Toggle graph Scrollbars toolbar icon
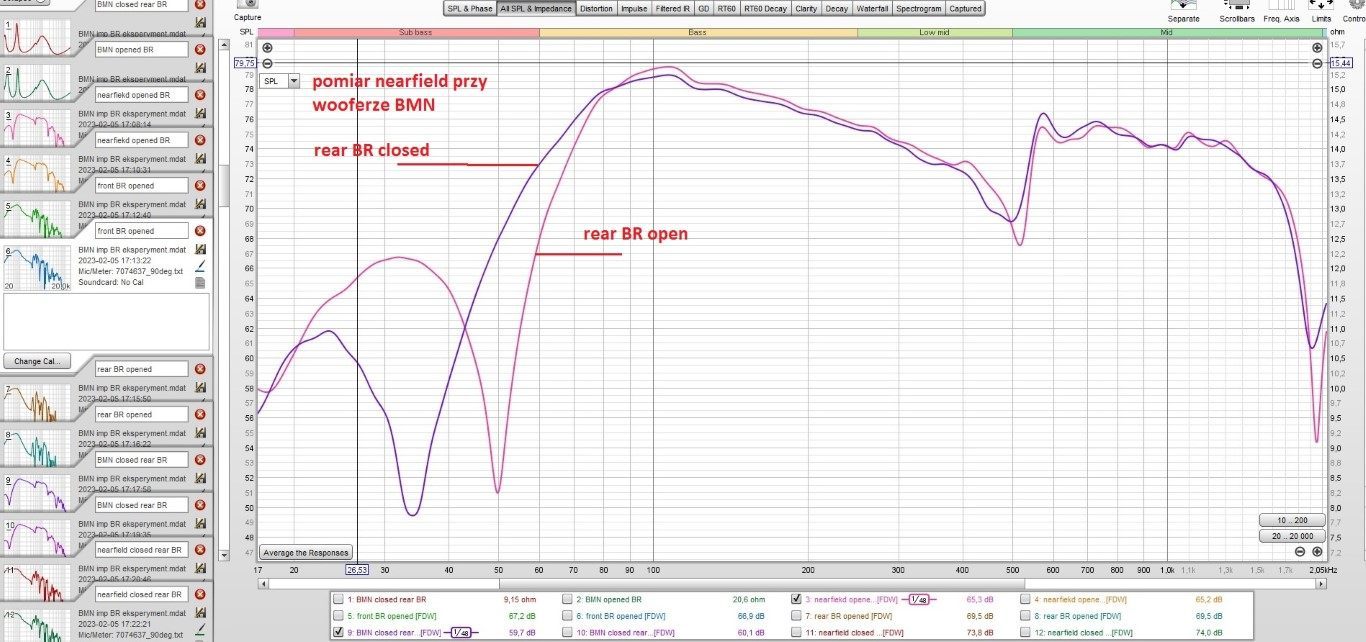1366x642 pixels. click(x=1237, y=11)
